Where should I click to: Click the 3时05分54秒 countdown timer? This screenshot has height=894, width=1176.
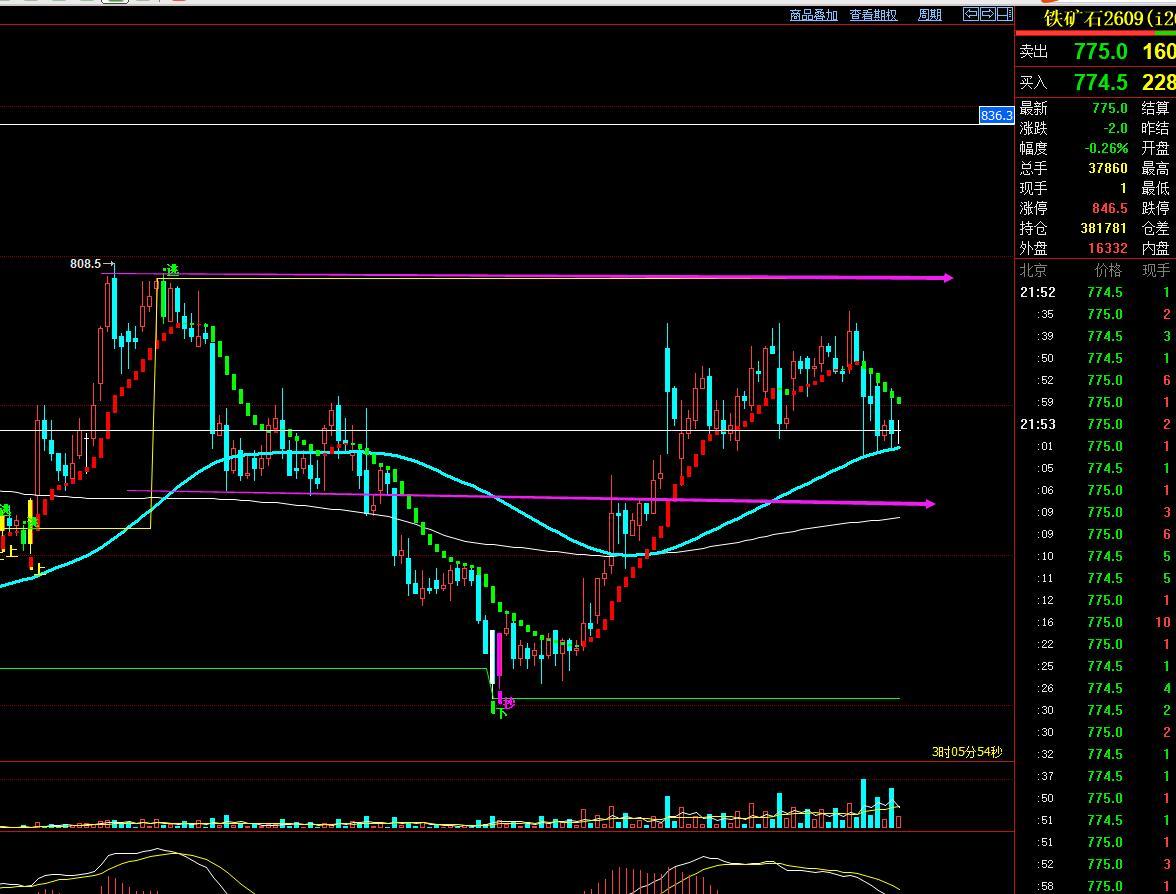tap(967, 752)
